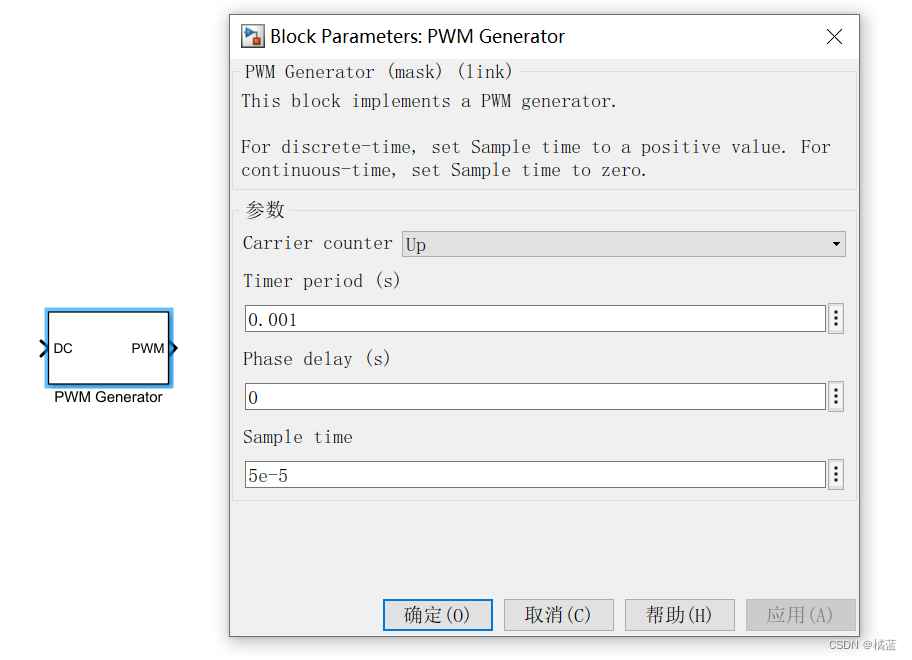Expand the Carrier counter dropdown arrow
Image resolution: width=912 pixels, height=660 pixels.
(x=836, y=244)
